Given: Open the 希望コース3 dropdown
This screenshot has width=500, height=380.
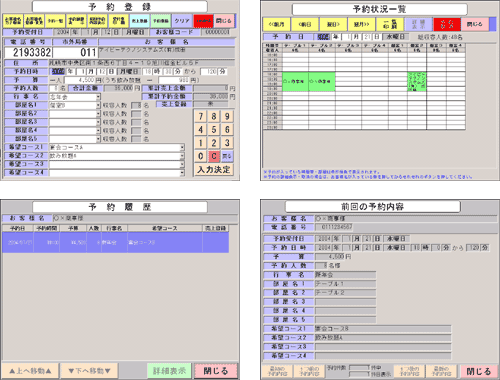Looking at the screenshot, I should tap(182, 164).
